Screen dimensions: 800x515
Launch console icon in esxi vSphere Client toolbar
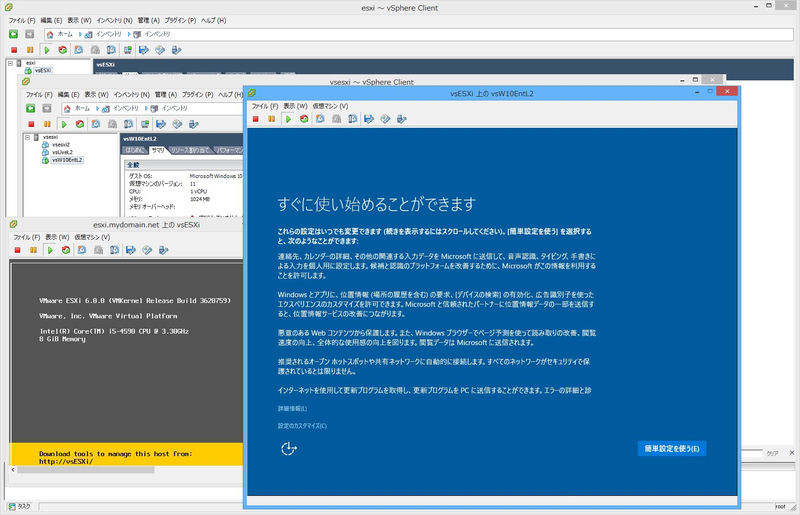tap(128, 50)
